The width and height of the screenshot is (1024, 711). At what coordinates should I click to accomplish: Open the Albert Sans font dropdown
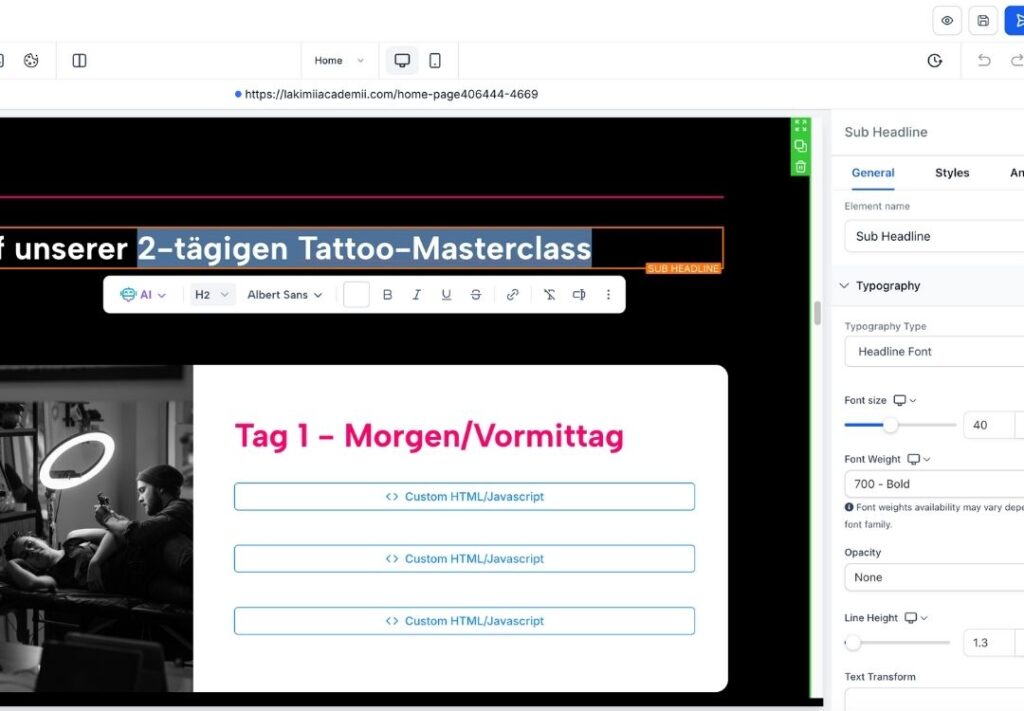285,295
